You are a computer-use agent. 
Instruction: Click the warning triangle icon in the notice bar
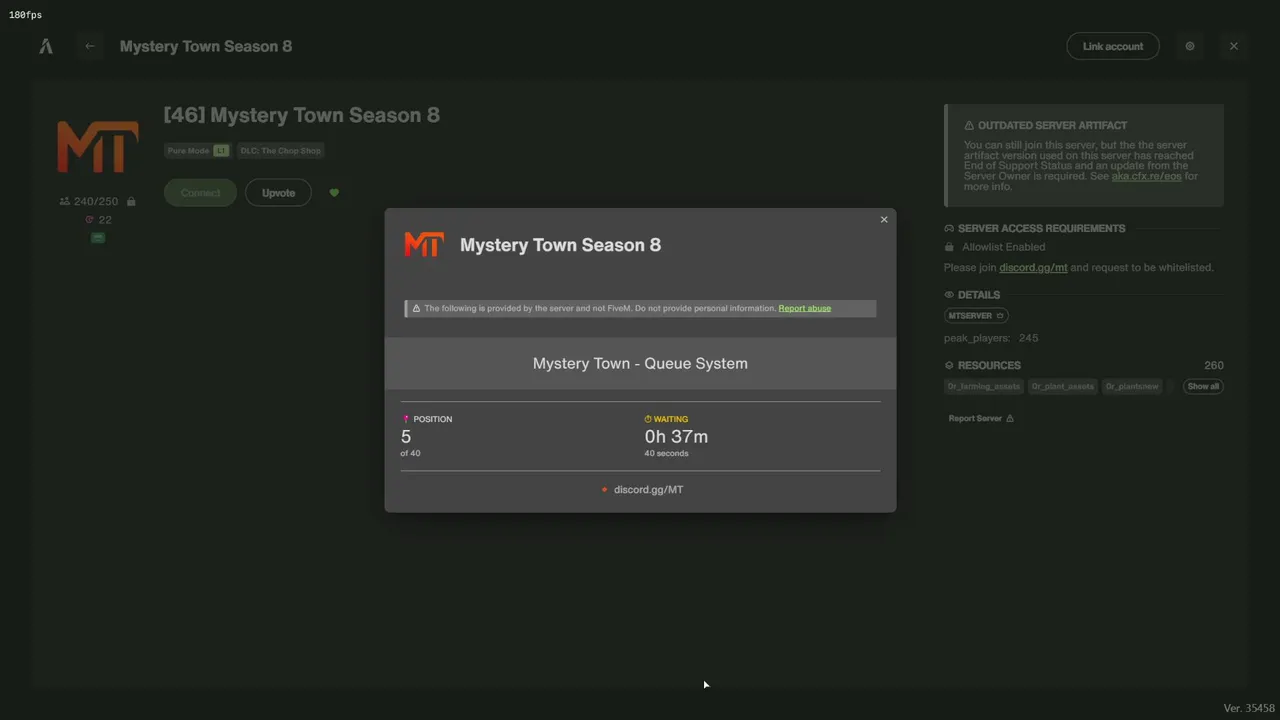pyautogui.click(x=416, y=308)
